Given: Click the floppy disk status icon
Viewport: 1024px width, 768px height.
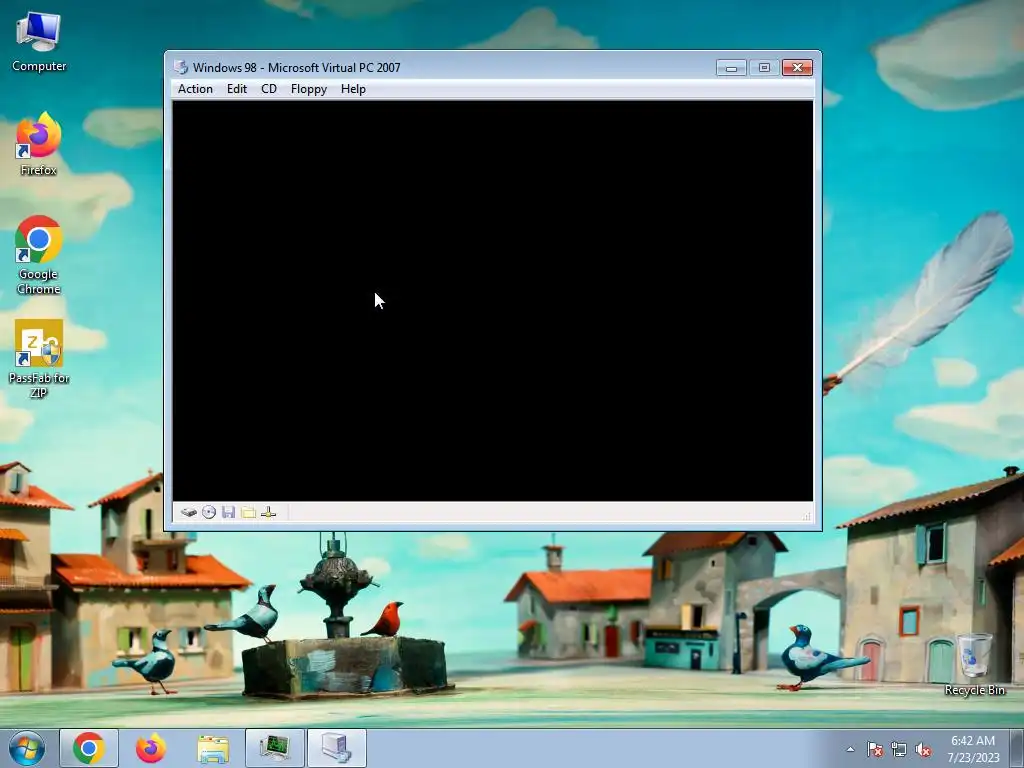Looking at the screenshot, I should click(229, 513).
